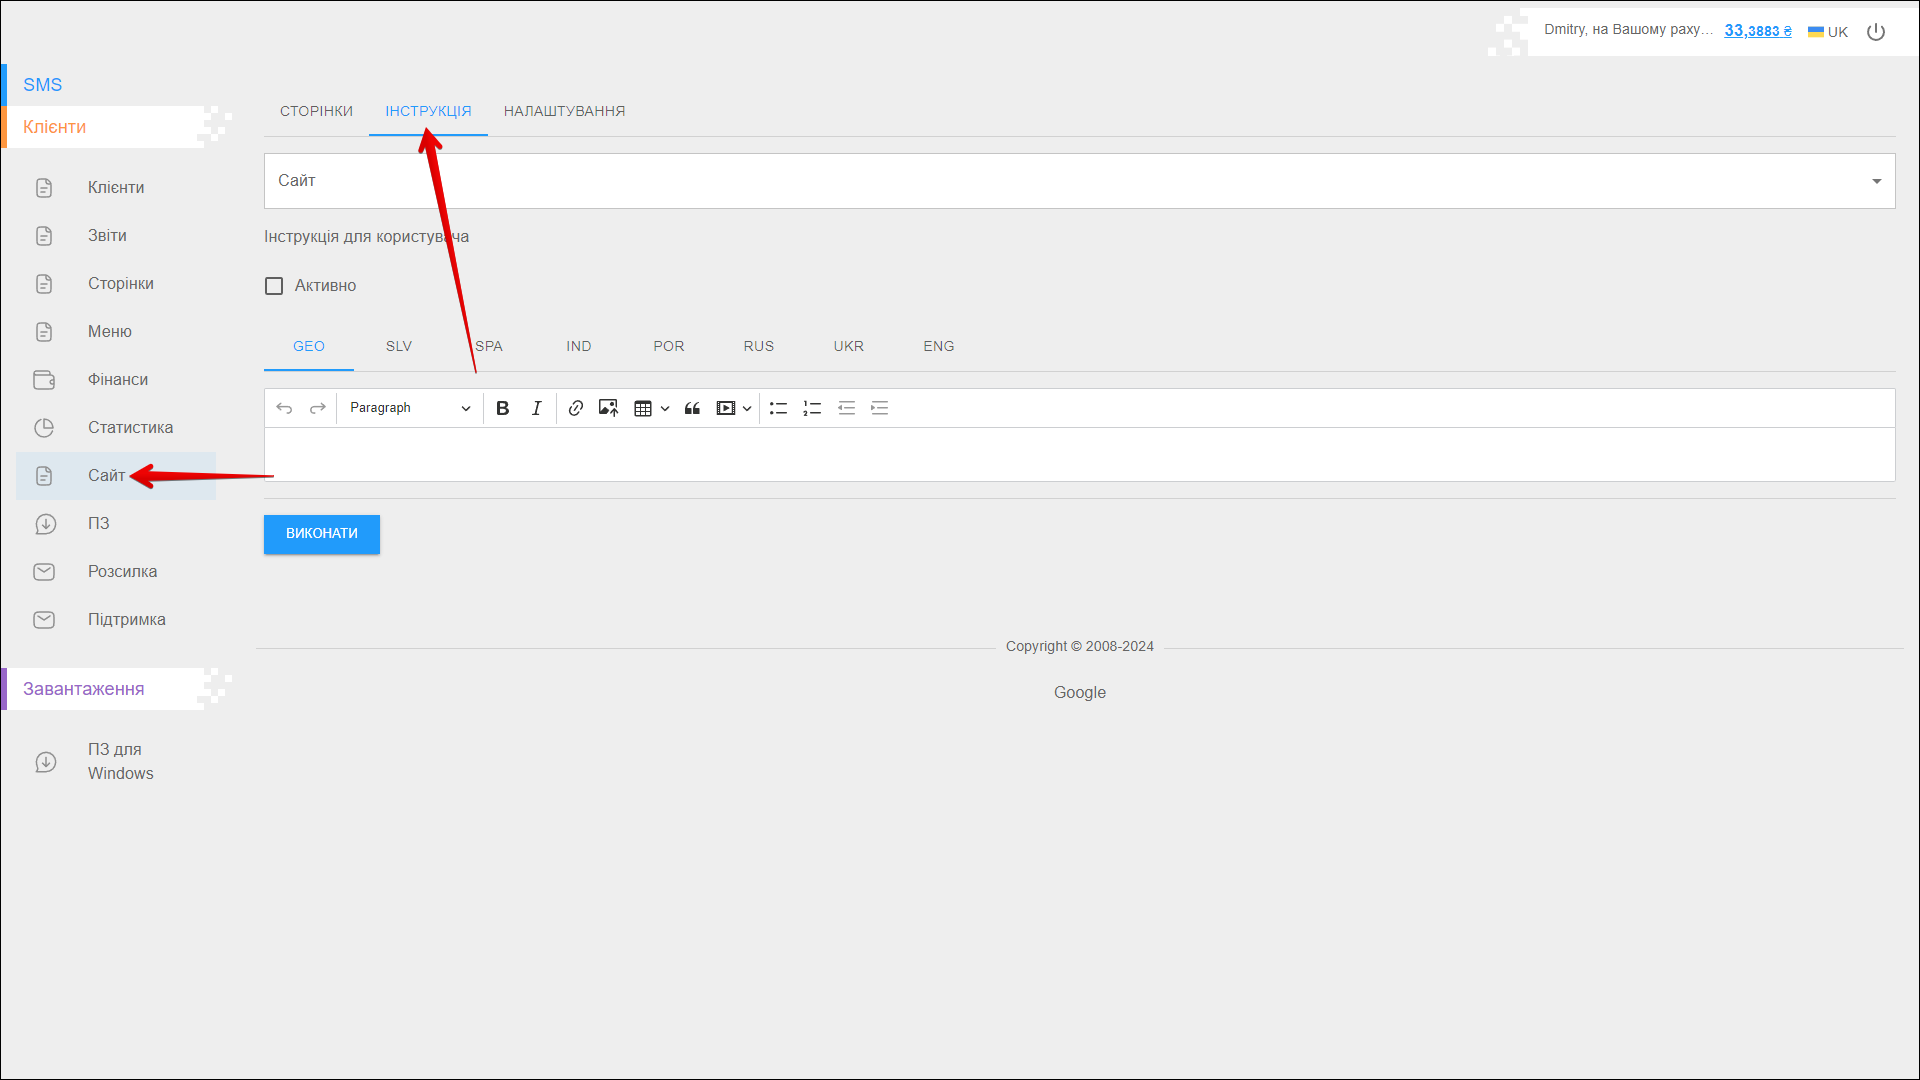Insert a link via toolbar icon
This screenshot has height=1080, width=1920.
576,408
